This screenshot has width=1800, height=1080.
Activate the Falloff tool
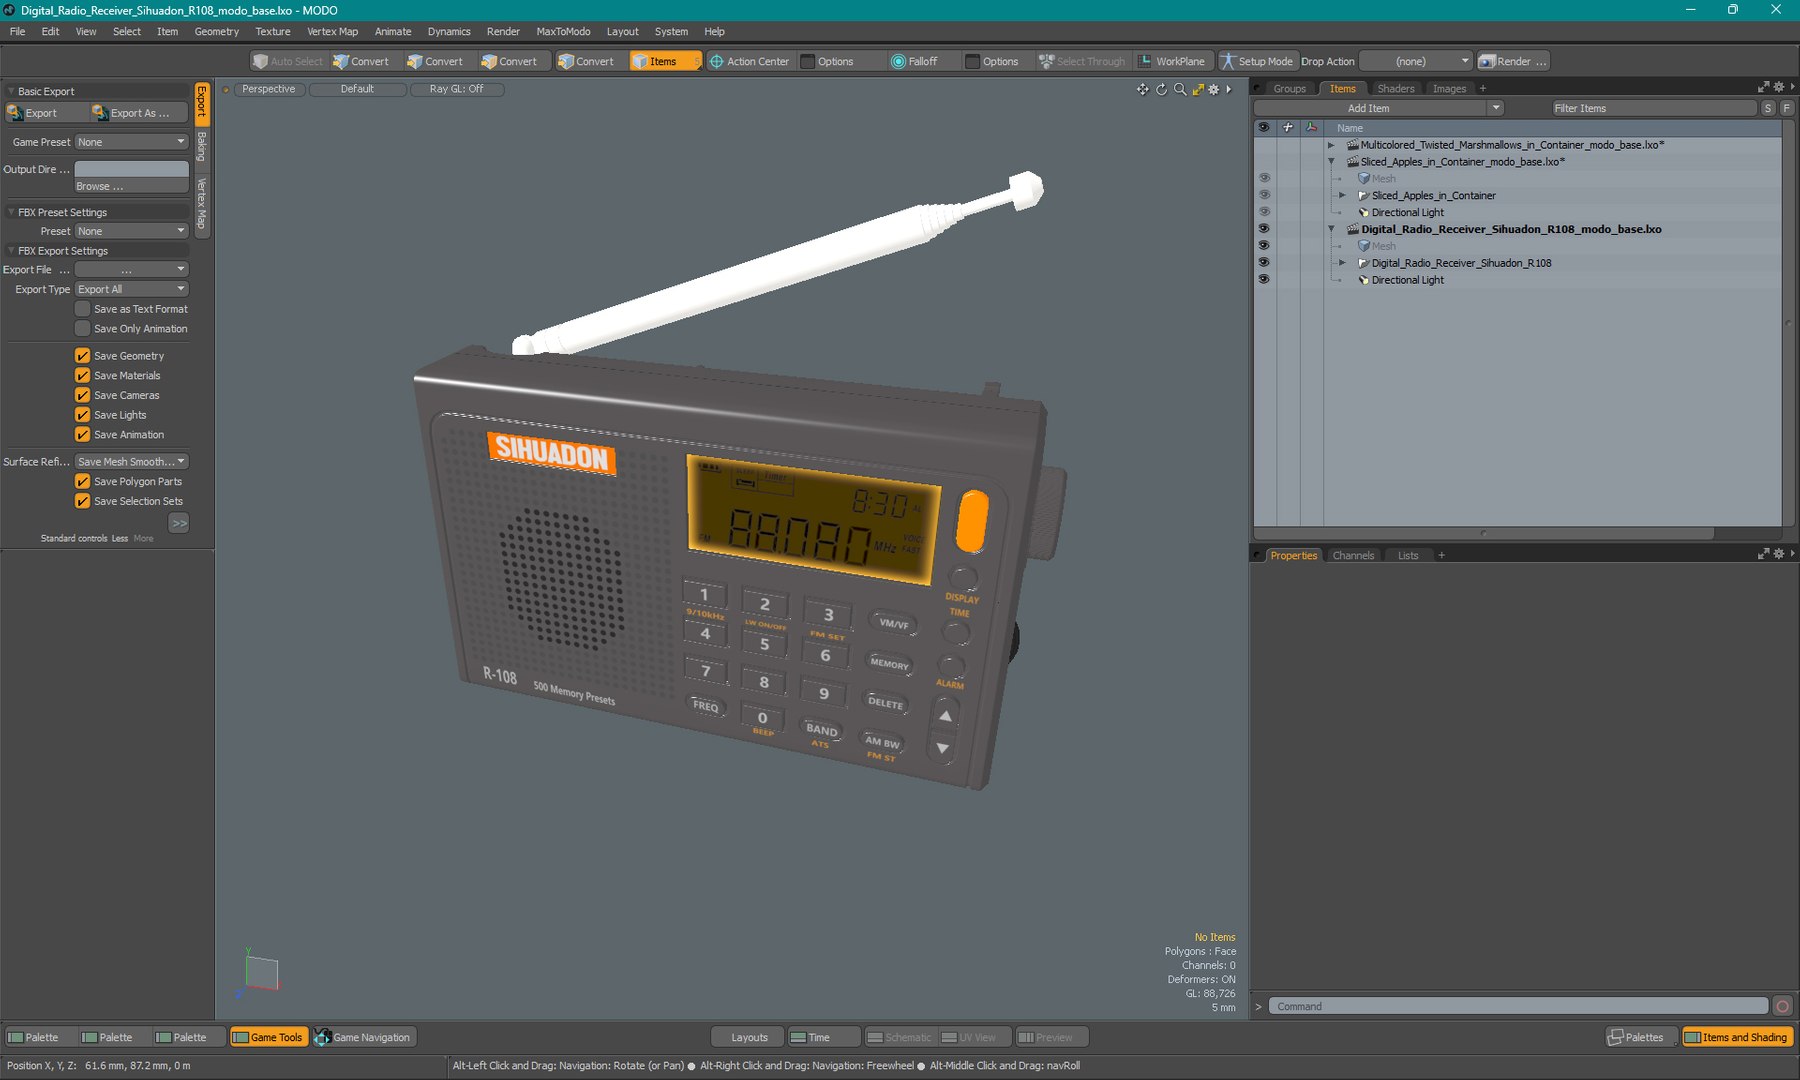[x=914, y=61]
